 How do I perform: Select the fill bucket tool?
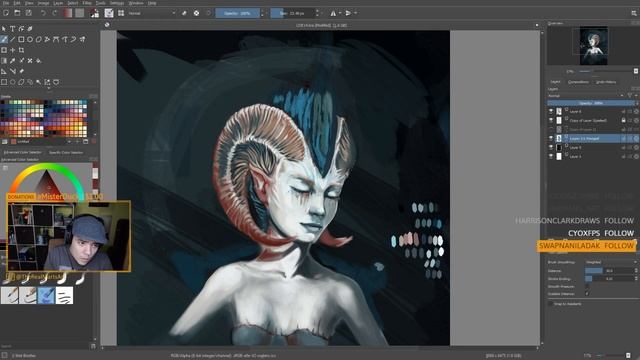(38, 60)
